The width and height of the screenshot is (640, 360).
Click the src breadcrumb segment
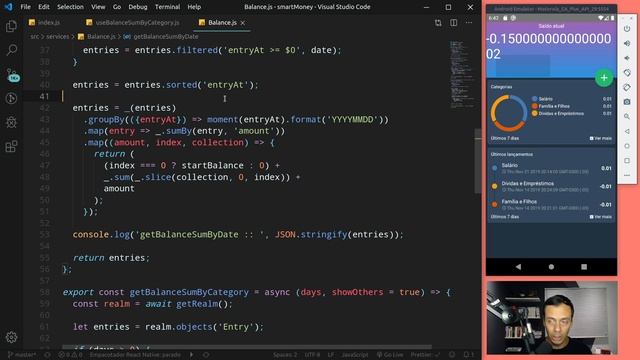point(35,37)
